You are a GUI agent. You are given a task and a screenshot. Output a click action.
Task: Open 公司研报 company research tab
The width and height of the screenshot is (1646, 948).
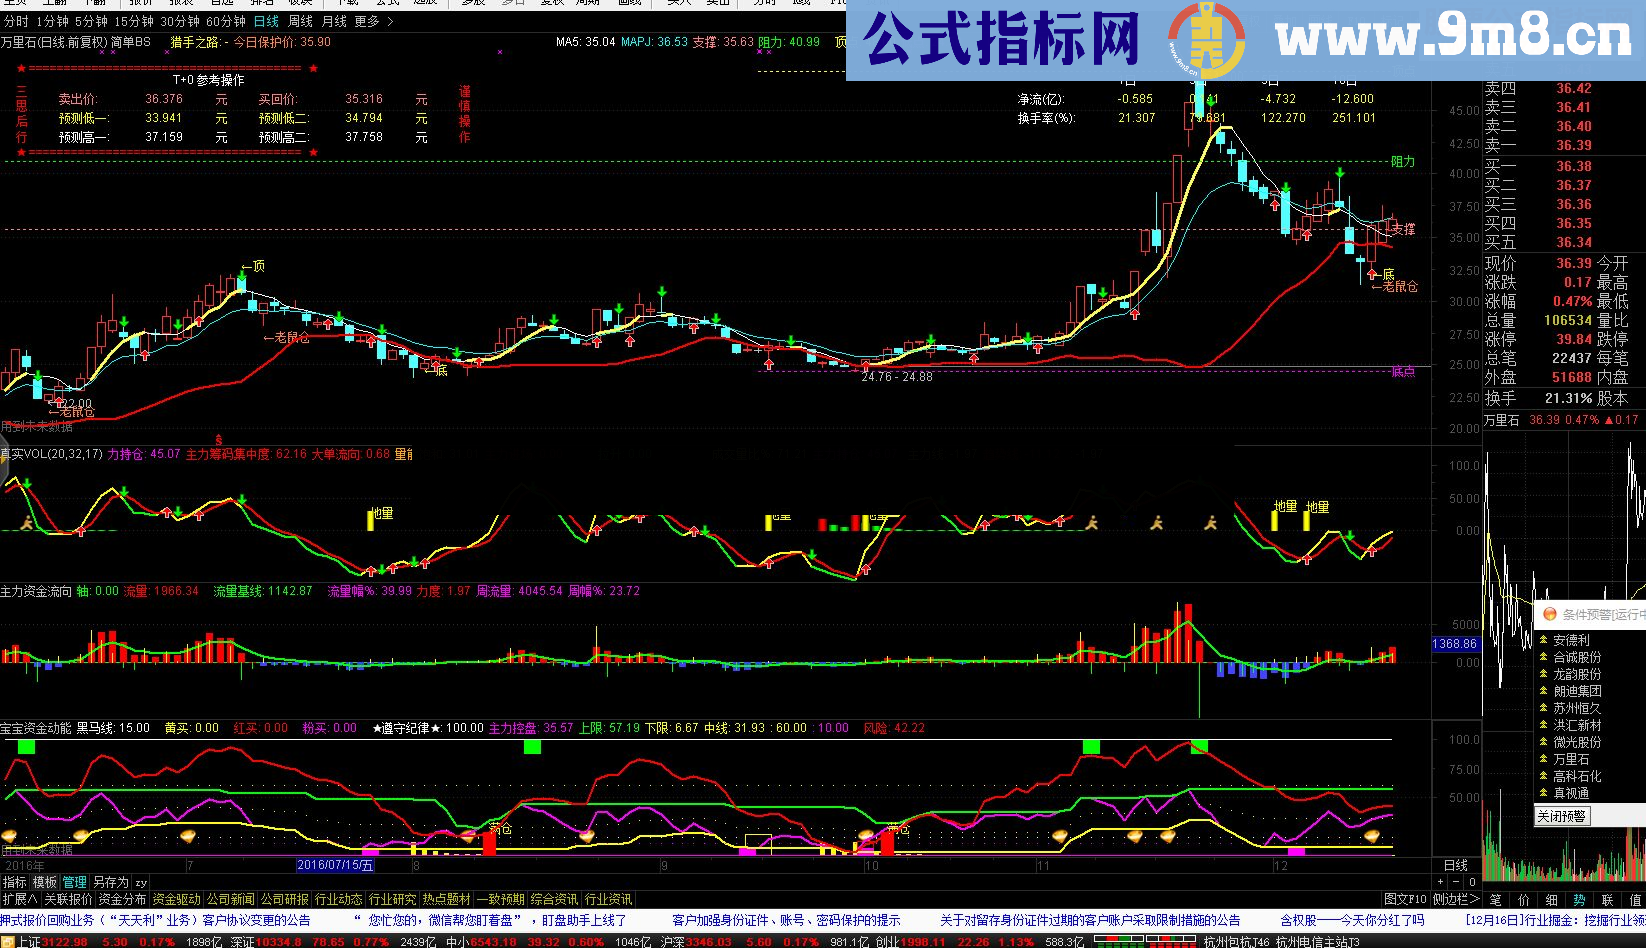[x=285, y=899]
